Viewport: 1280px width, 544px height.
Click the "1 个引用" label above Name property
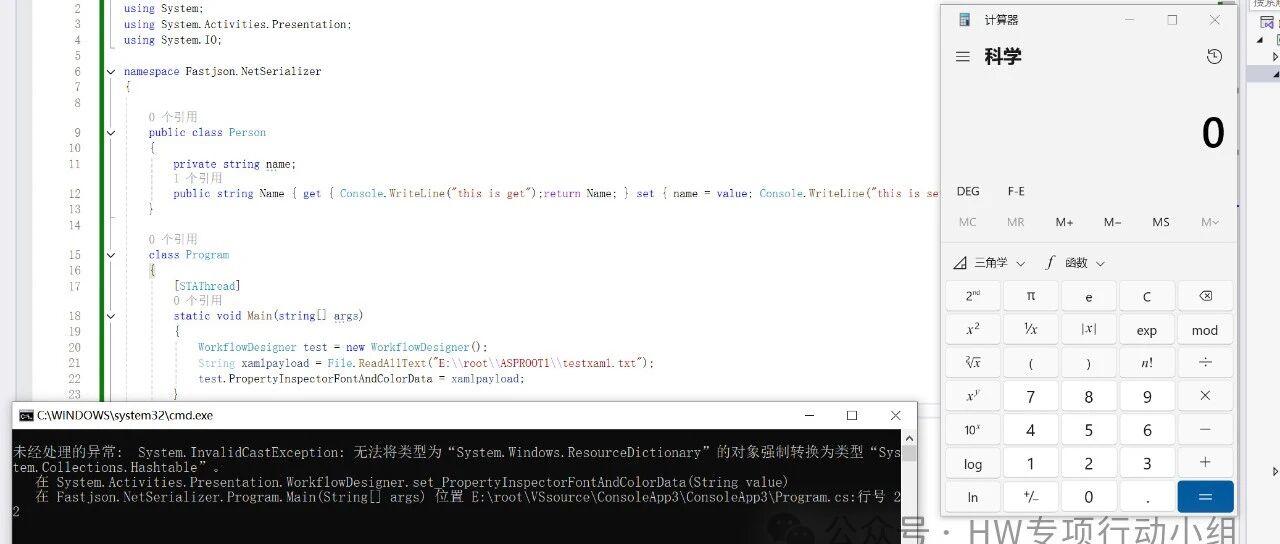pos(197,178)
